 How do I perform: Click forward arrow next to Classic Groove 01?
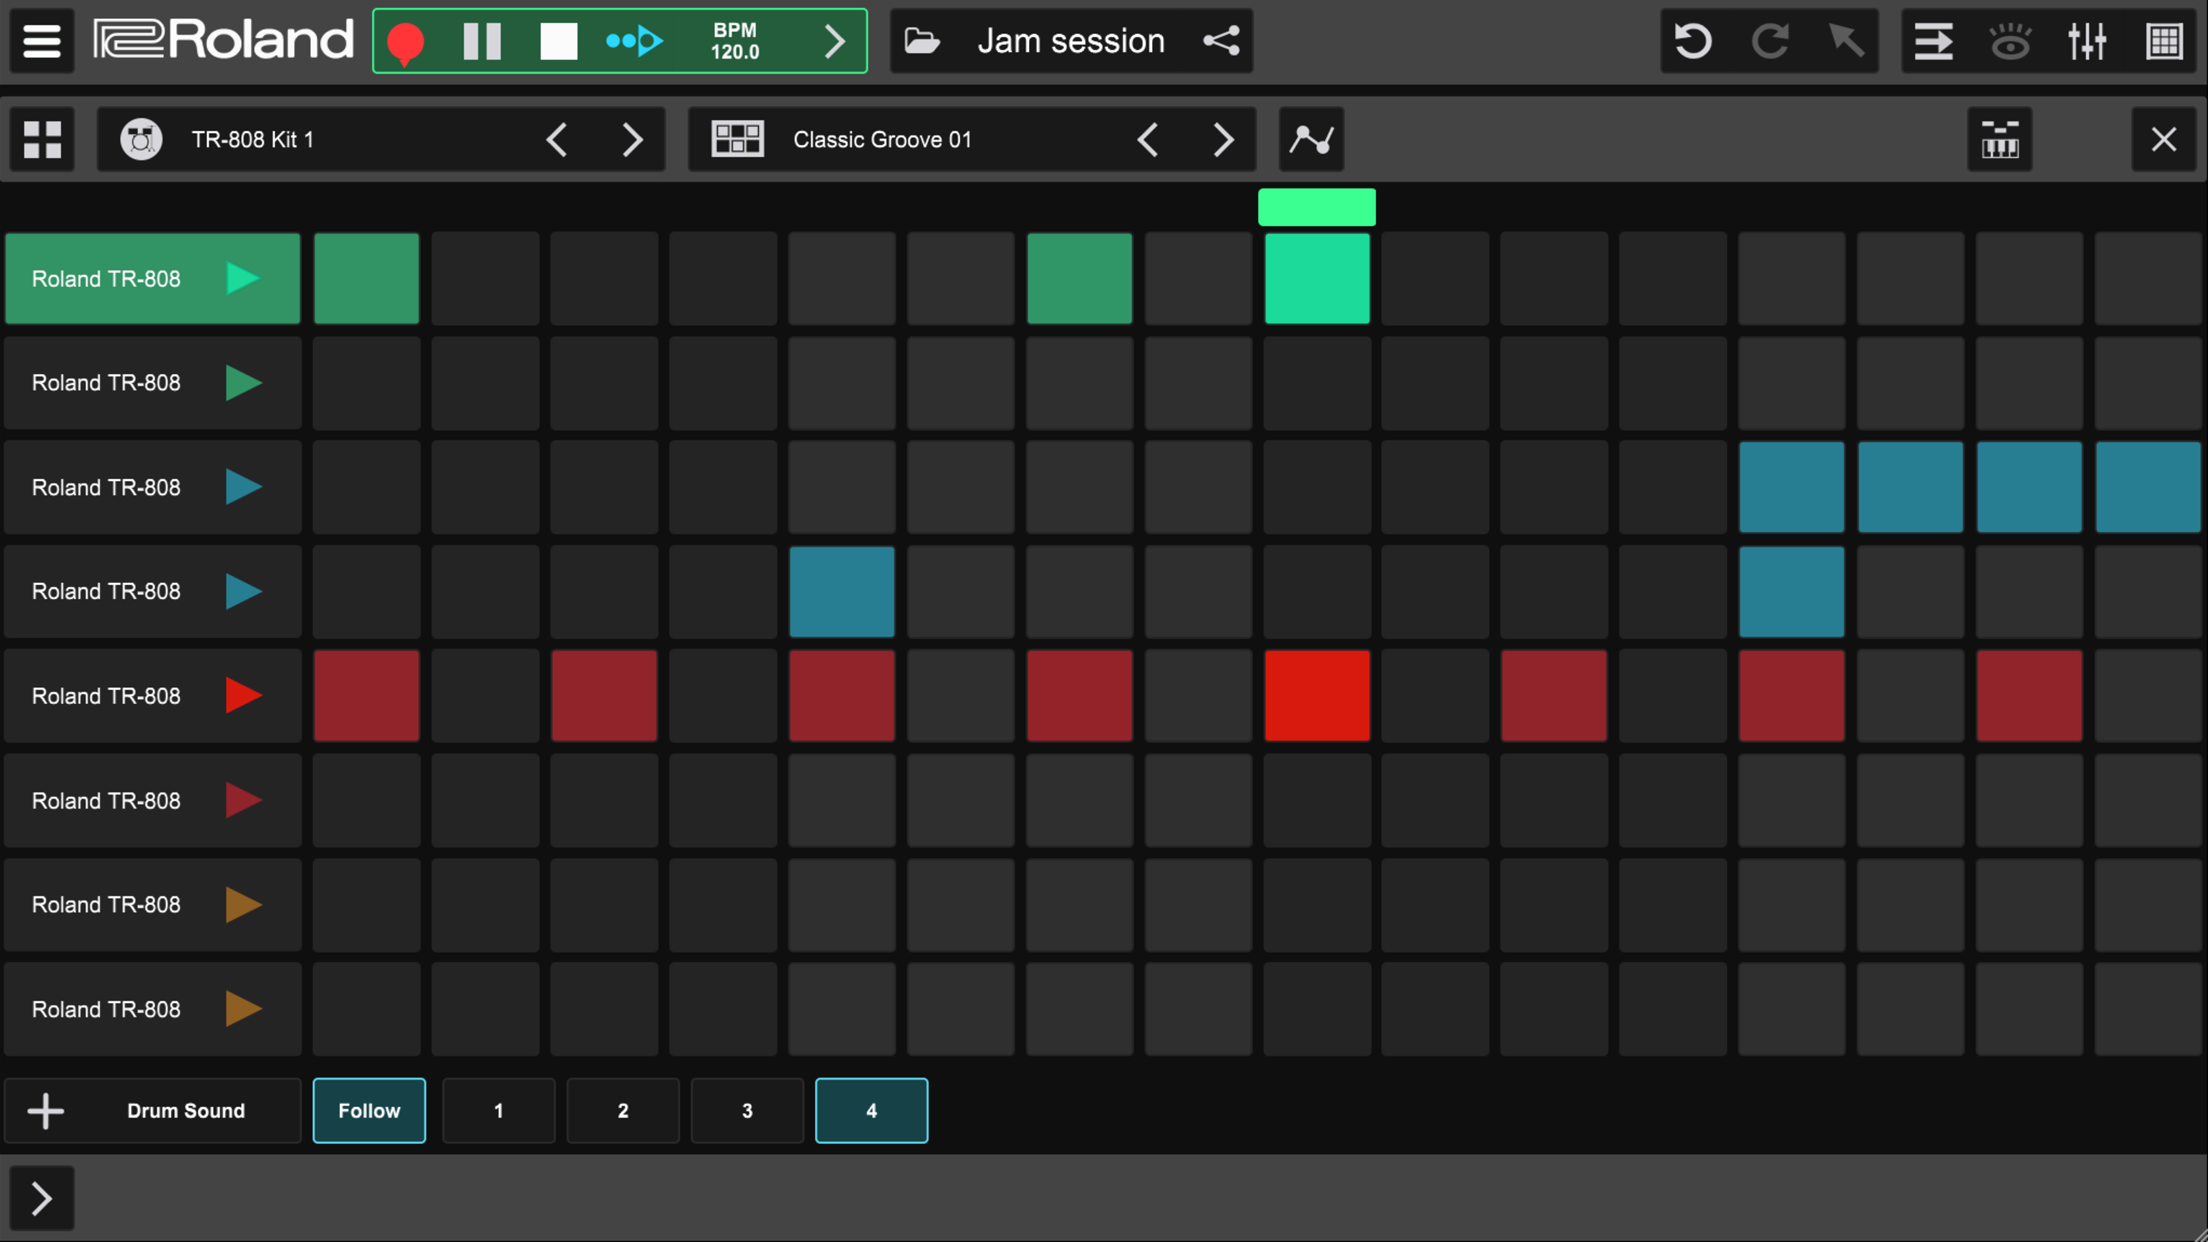click(1224, 140)
